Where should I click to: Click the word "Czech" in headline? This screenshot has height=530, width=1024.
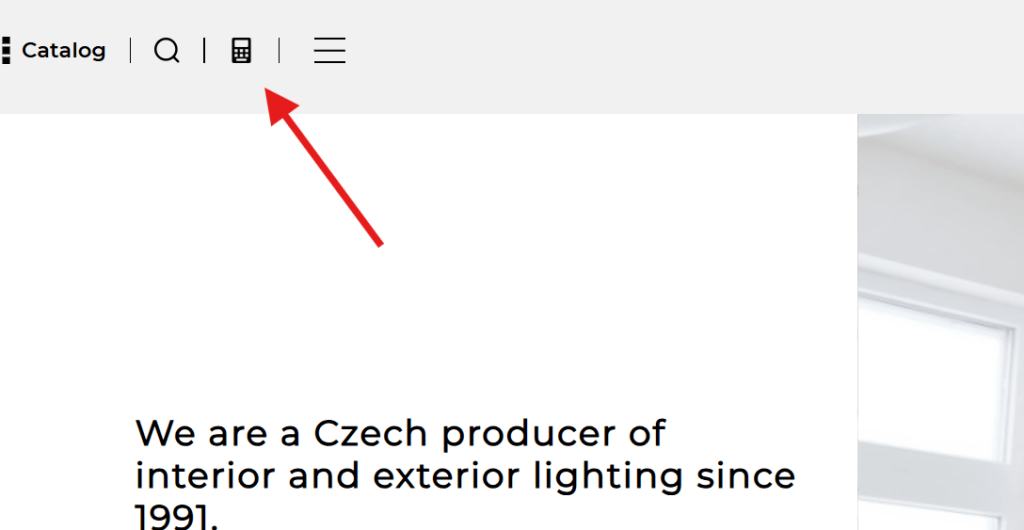(x=370, y=435)
